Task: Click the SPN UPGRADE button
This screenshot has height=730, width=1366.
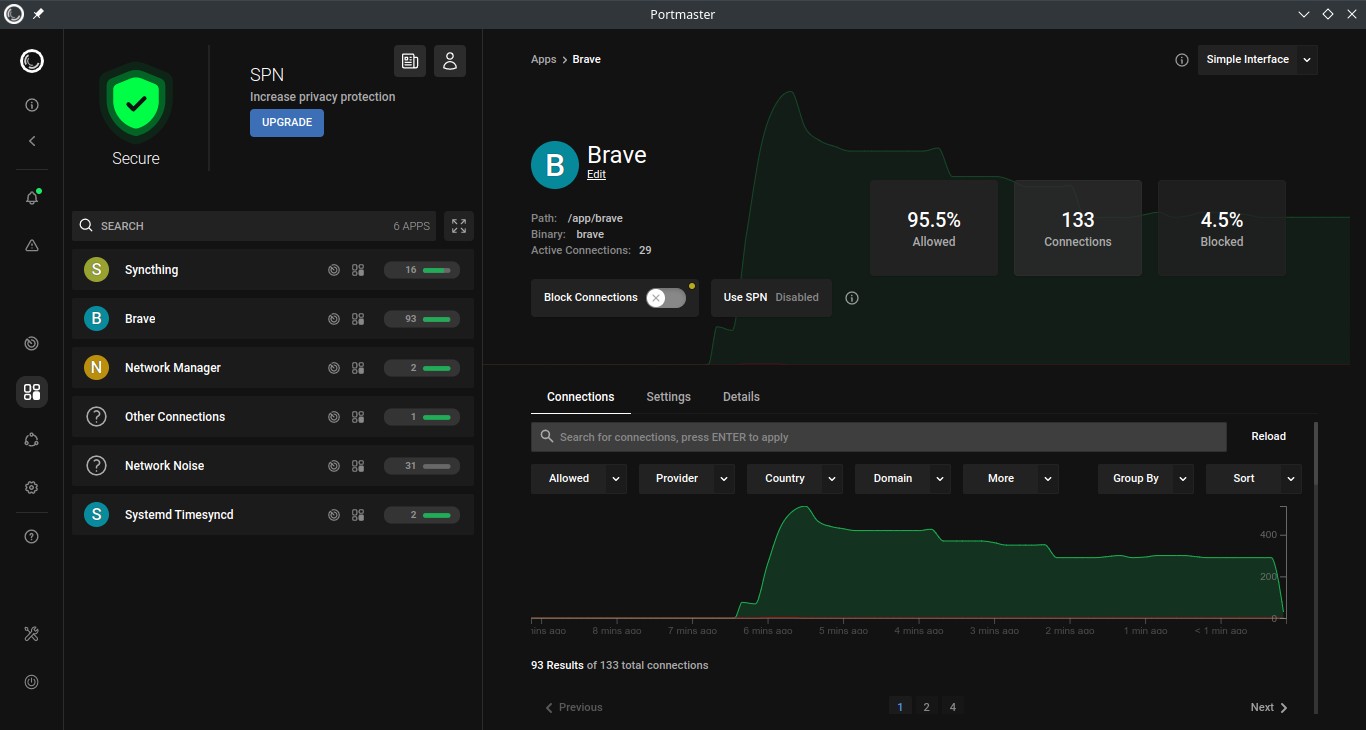Action: pos(287,123)
